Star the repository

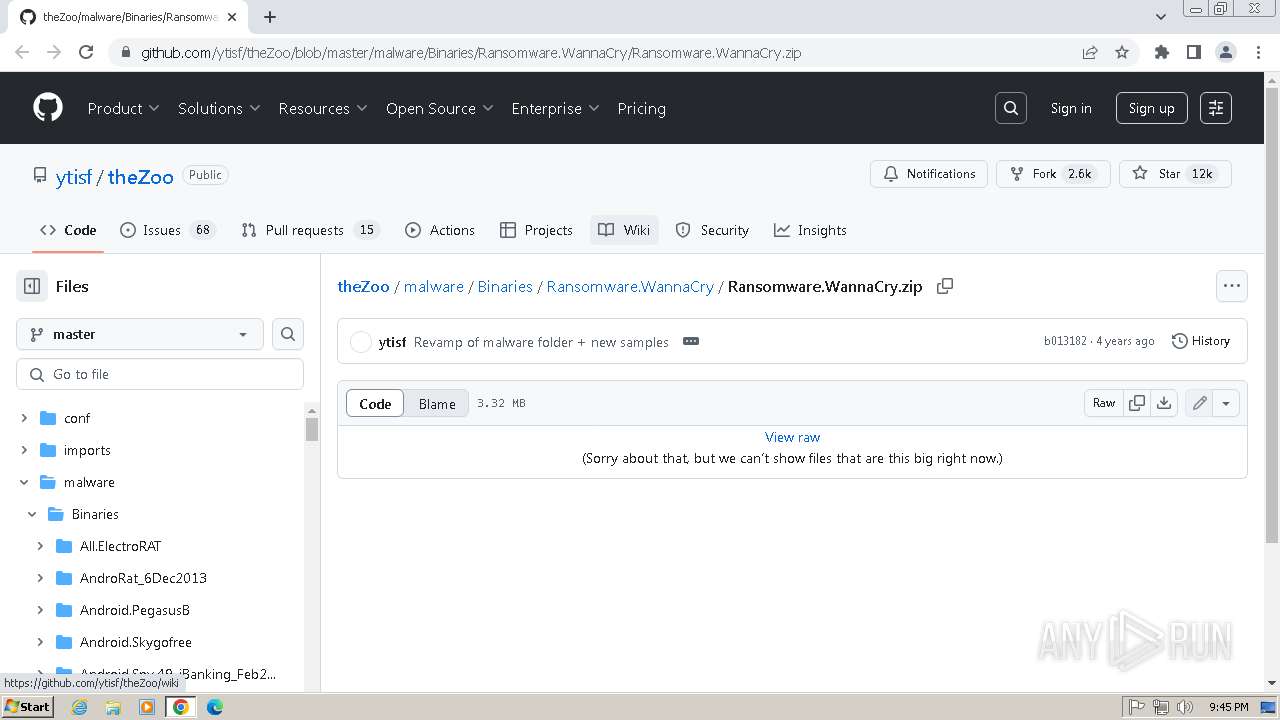[1175, 174]
